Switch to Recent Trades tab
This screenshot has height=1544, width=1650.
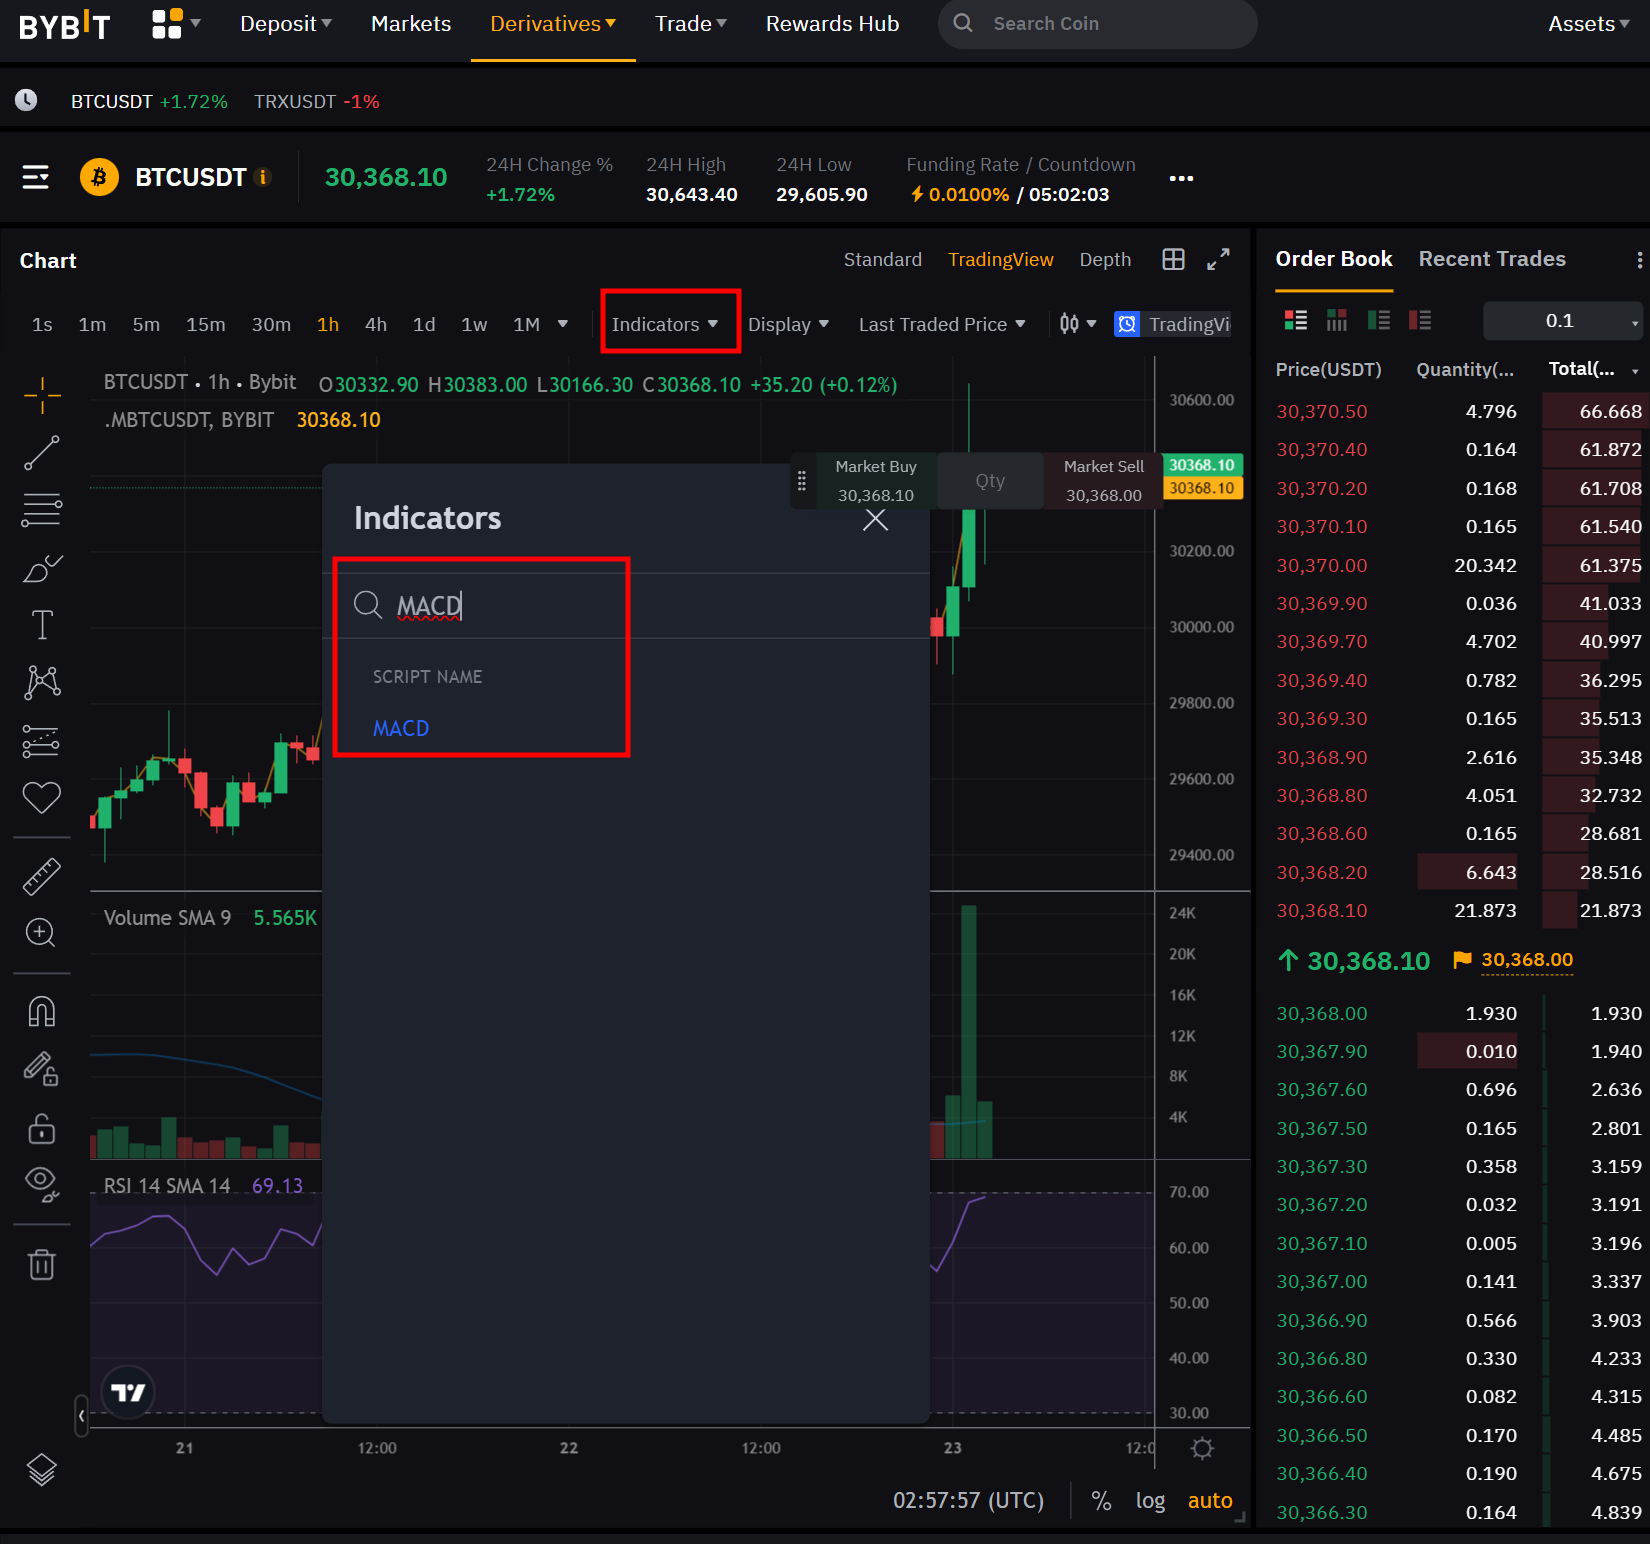(x=1492, y=259)
